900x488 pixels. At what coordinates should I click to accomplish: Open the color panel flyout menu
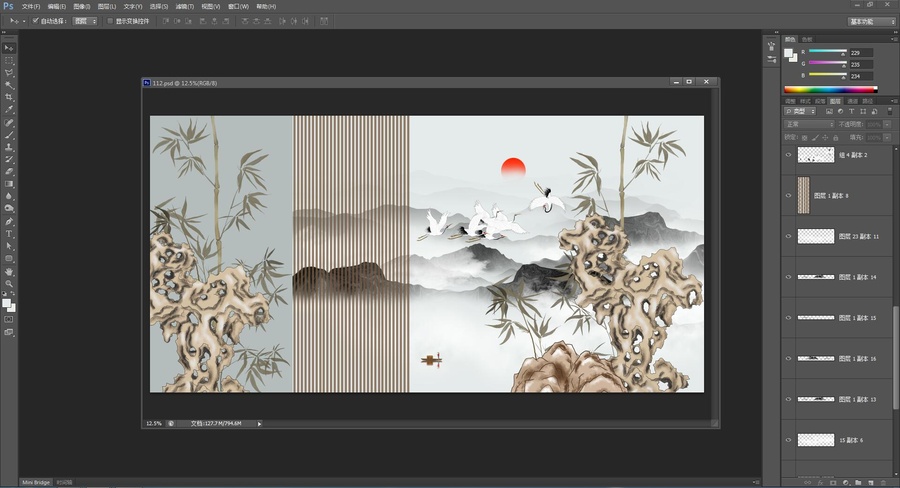[x=894, y=39]
